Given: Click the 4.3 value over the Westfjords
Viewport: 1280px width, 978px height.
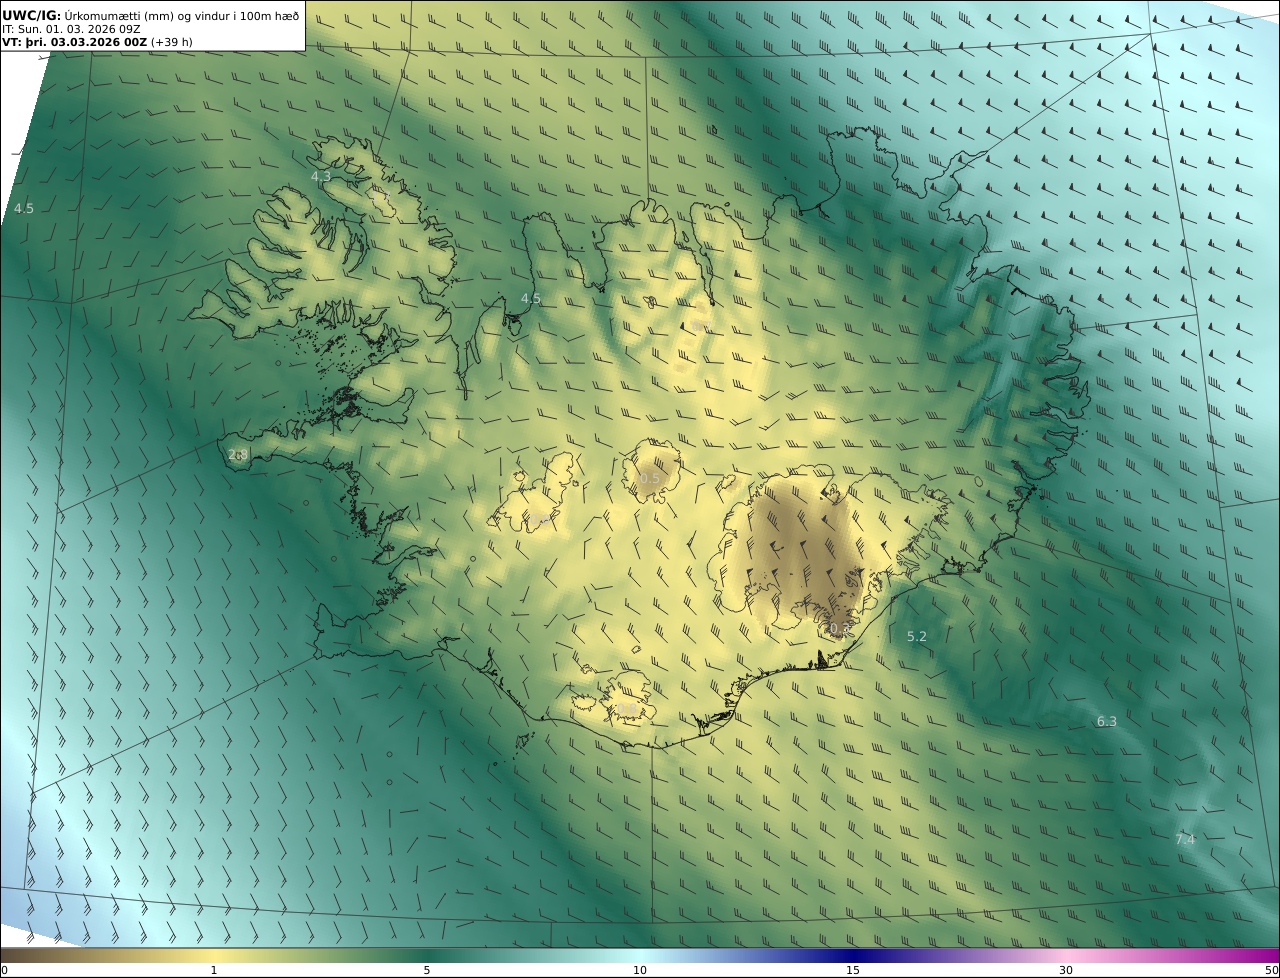Looking at the screenshot, I should 320,176.
